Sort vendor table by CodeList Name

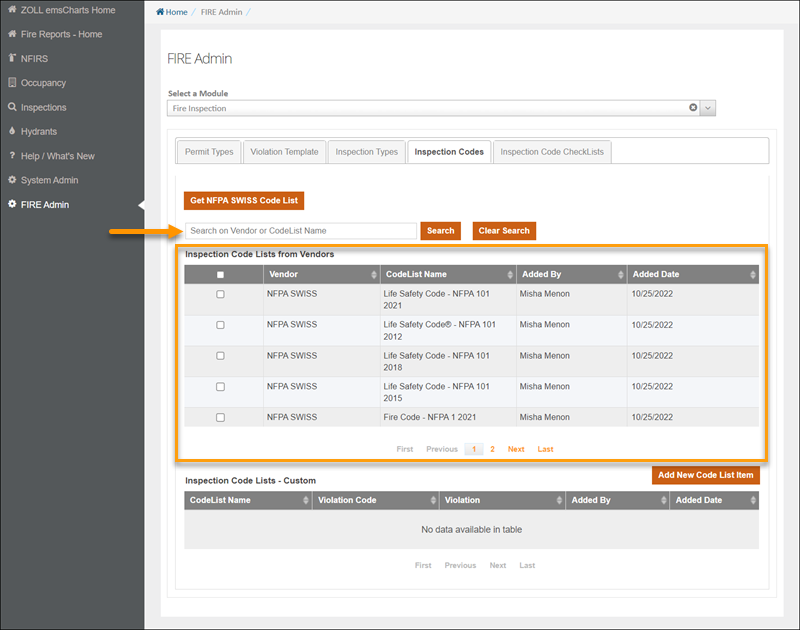510,274
